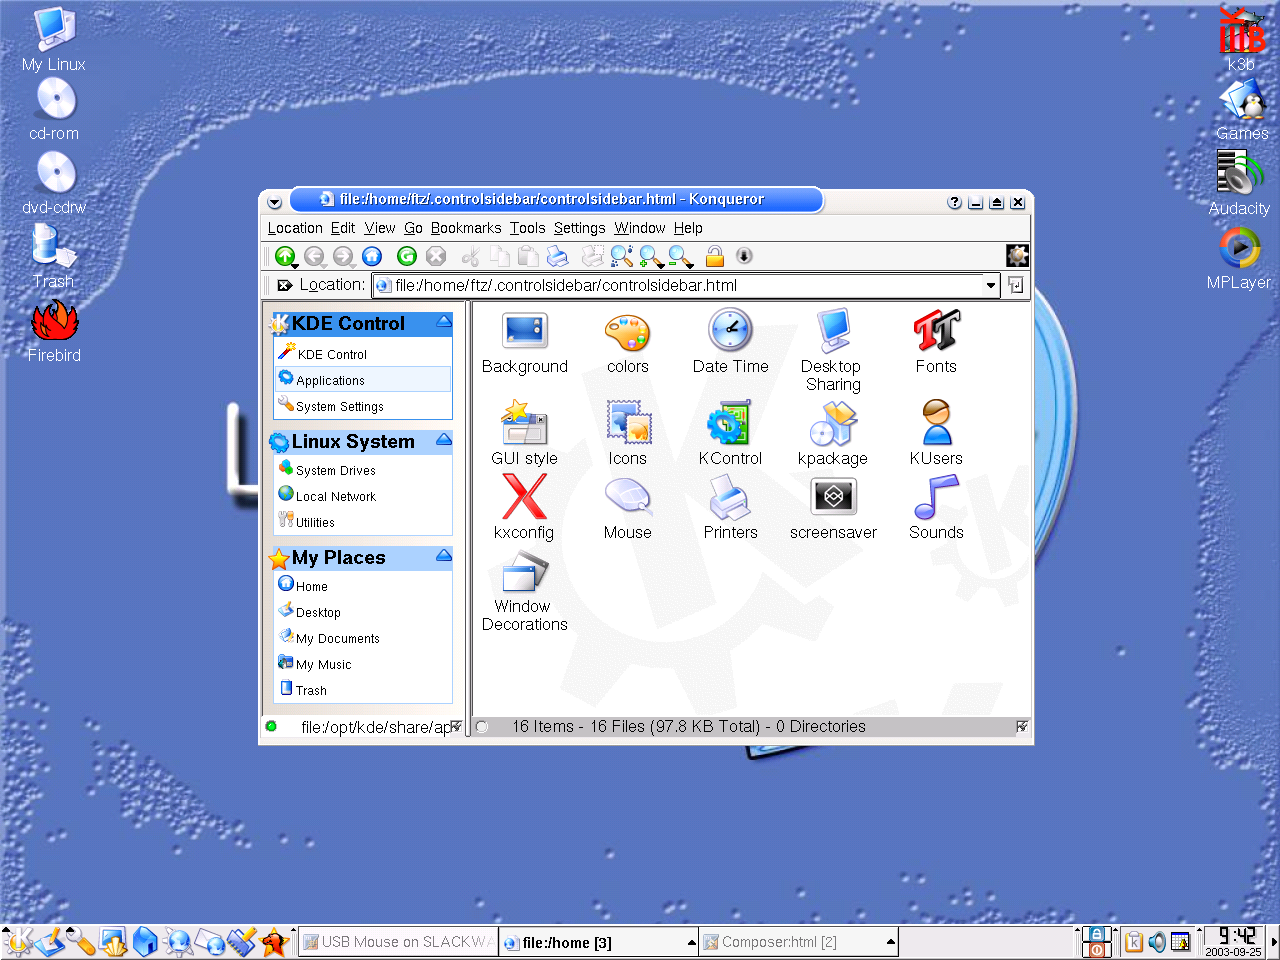Open the KUsers icon
1280x960 pixels.
(x=936, y=434)
